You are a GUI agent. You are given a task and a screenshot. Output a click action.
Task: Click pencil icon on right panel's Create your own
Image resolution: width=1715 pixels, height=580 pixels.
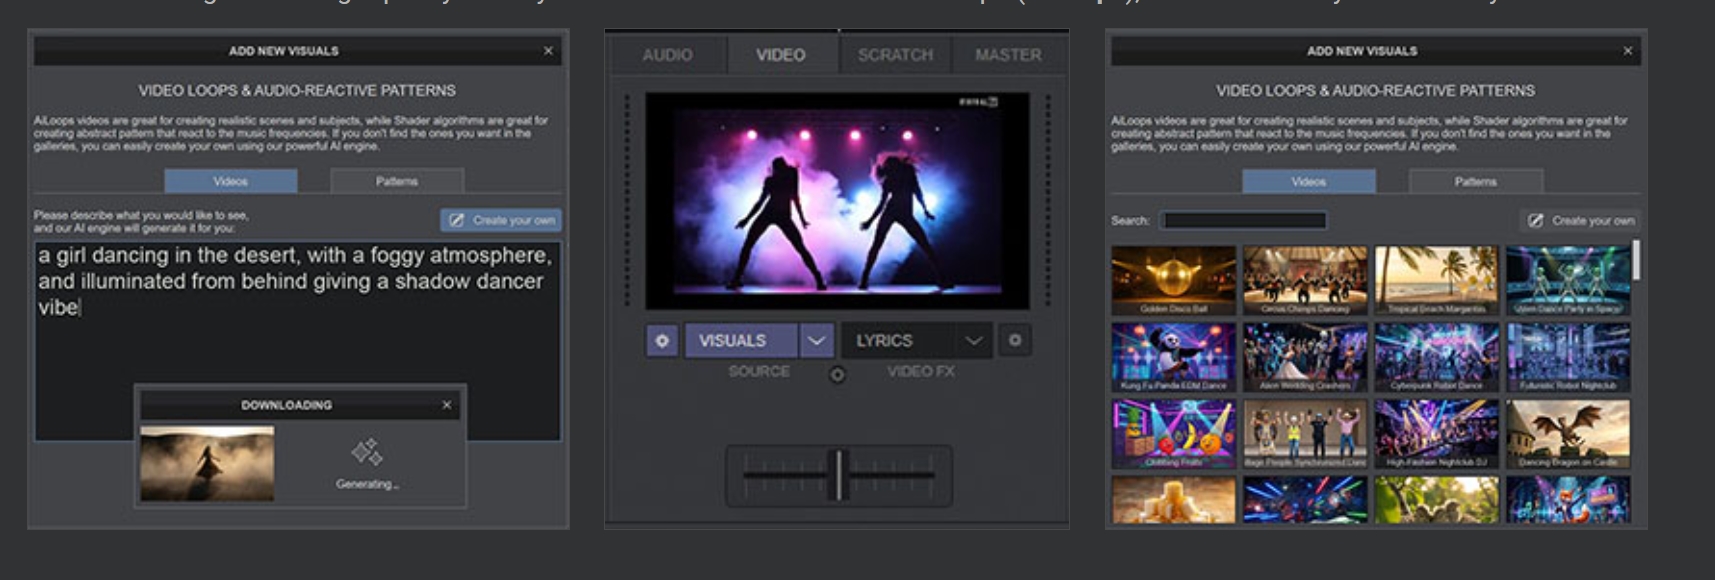pos(1535,221)
